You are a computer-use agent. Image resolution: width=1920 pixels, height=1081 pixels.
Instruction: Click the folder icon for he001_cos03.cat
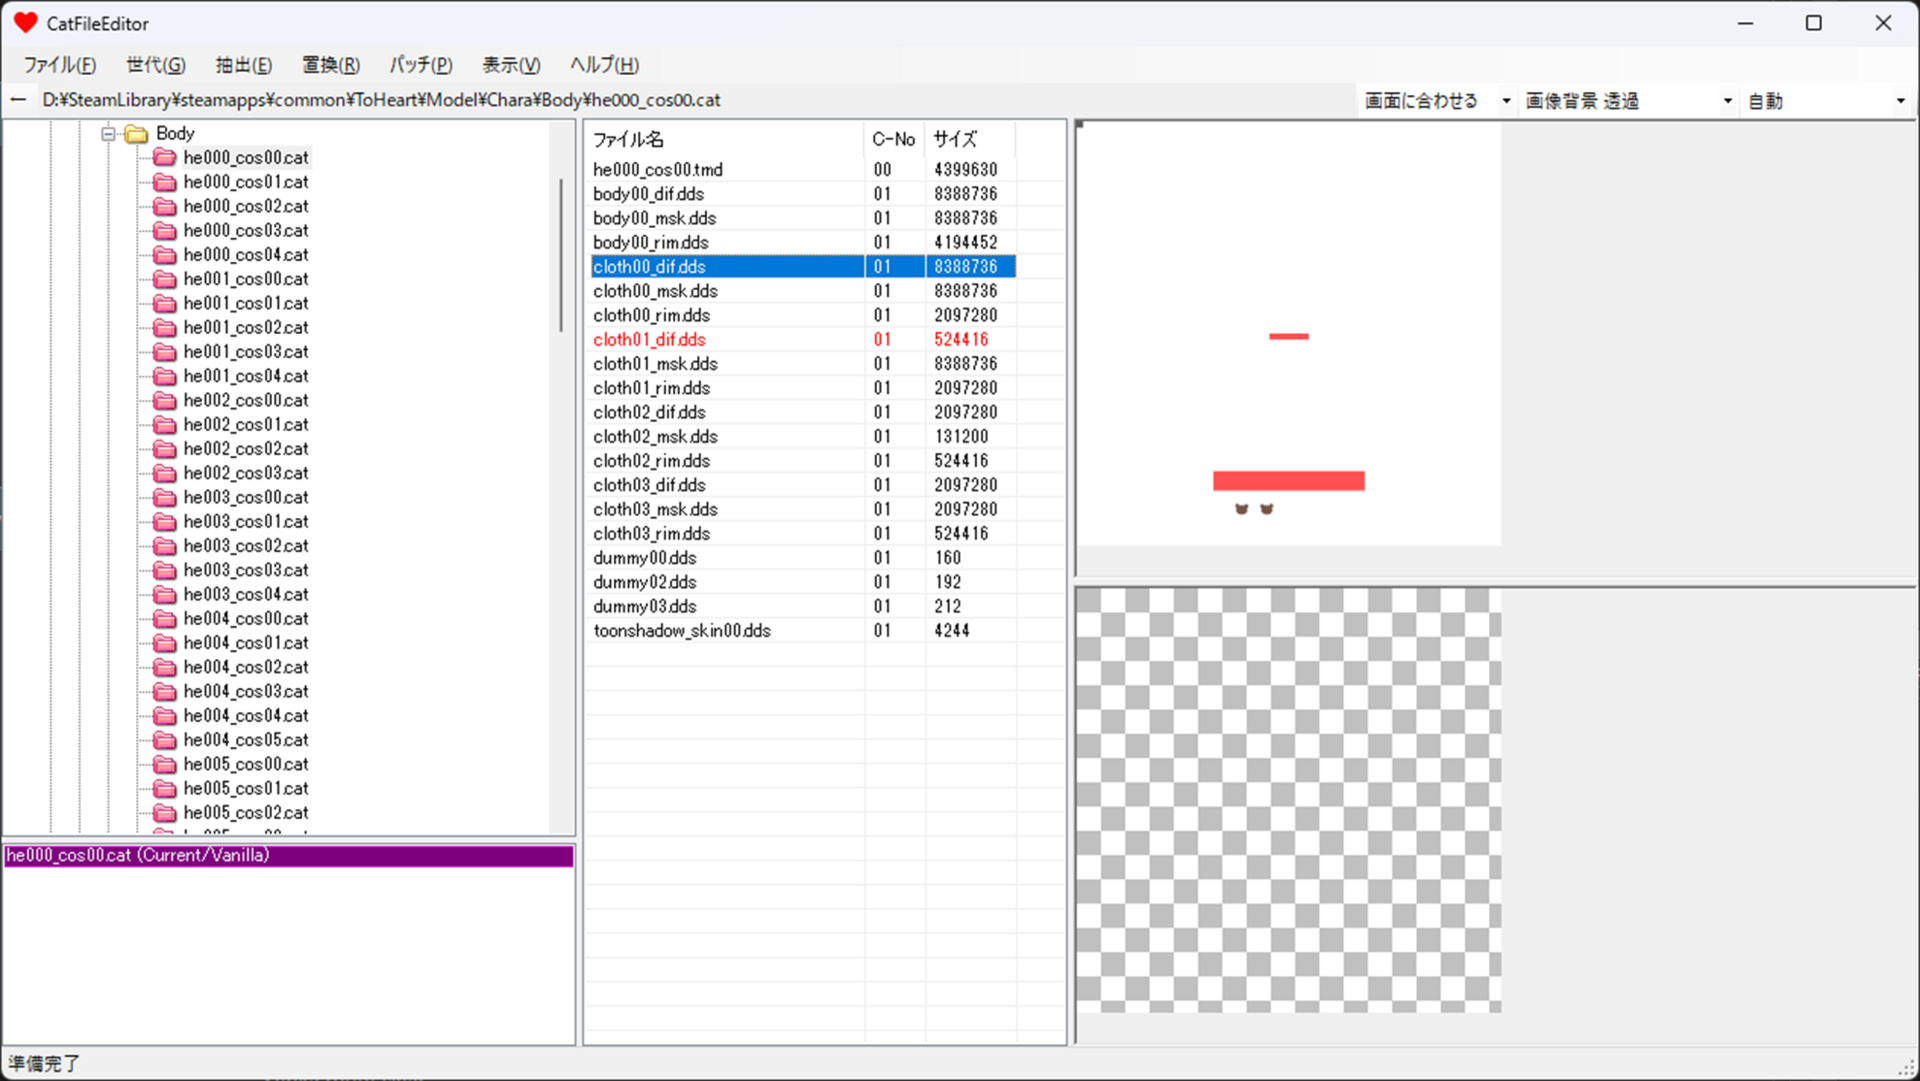point(165,352)
